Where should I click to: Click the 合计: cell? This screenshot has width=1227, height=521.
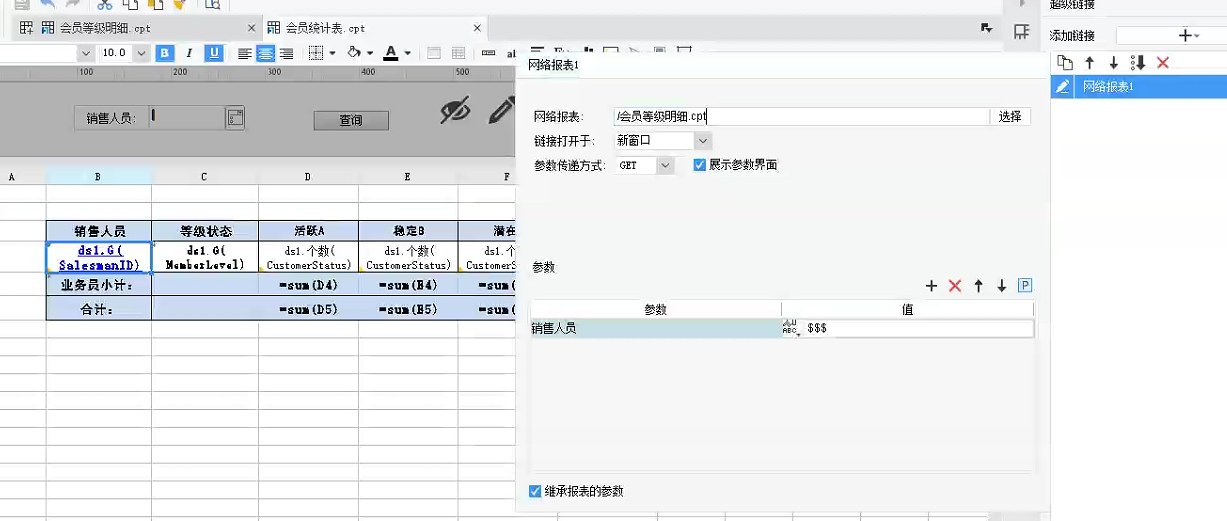99,309
